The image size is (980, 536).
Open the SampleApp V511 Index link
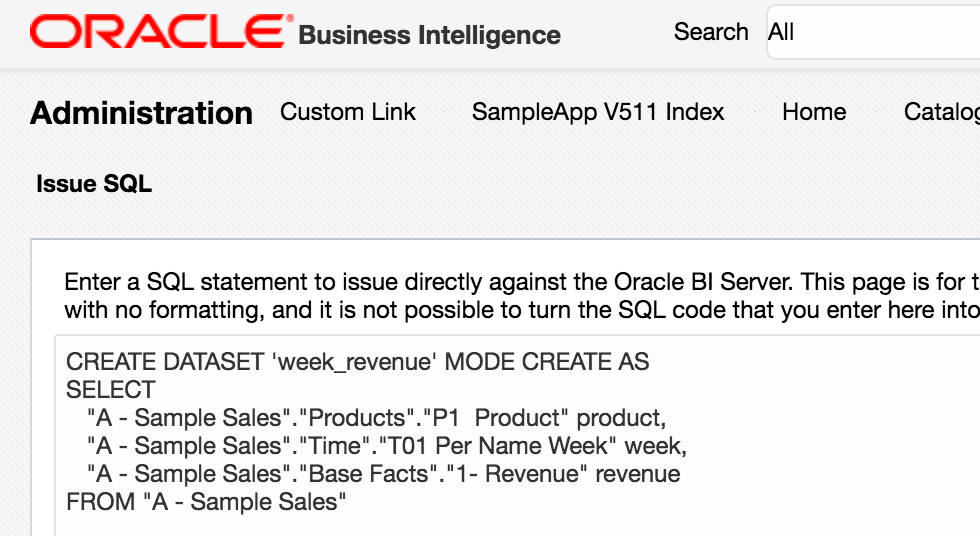point(598,112)
